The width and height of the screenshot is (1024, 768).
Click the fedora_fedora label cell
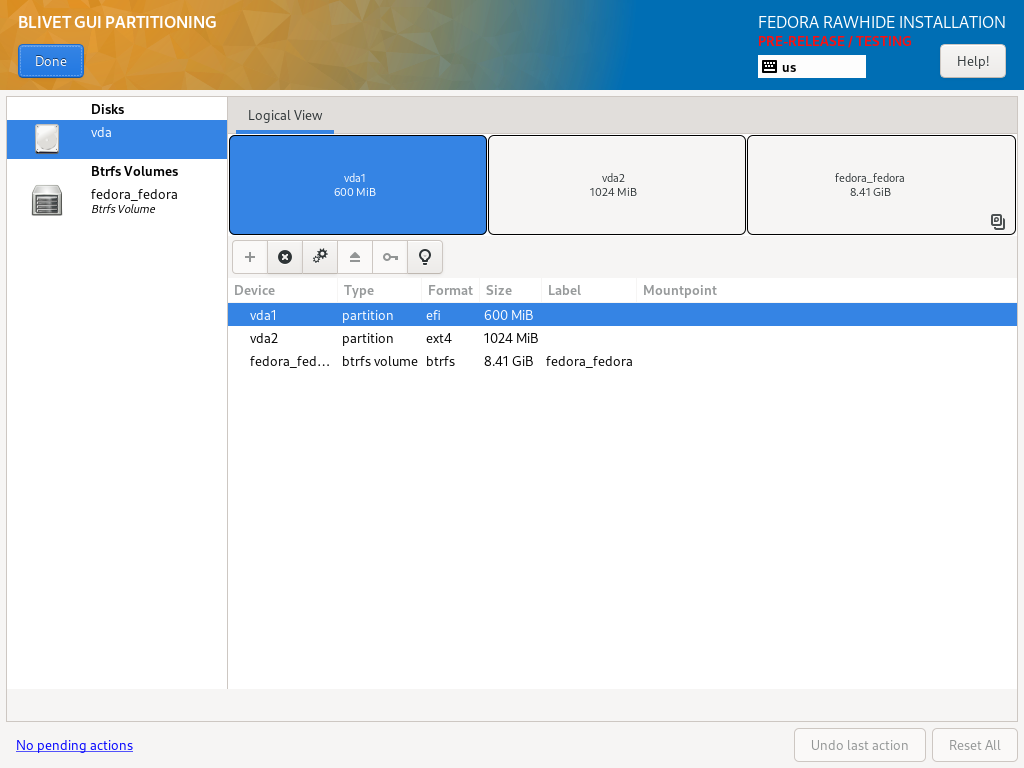pyautogui.click(x=589, y=361)
